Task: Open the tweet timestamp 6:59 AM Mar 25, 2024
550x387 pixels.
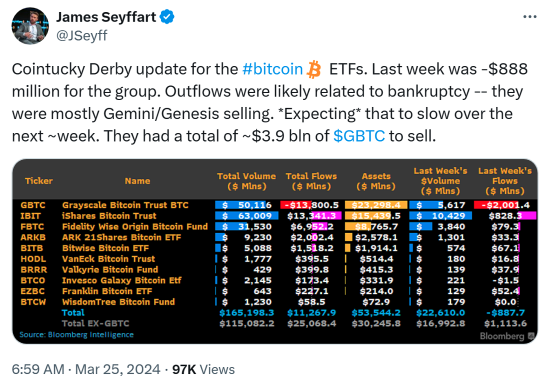Action: (86, 369)
